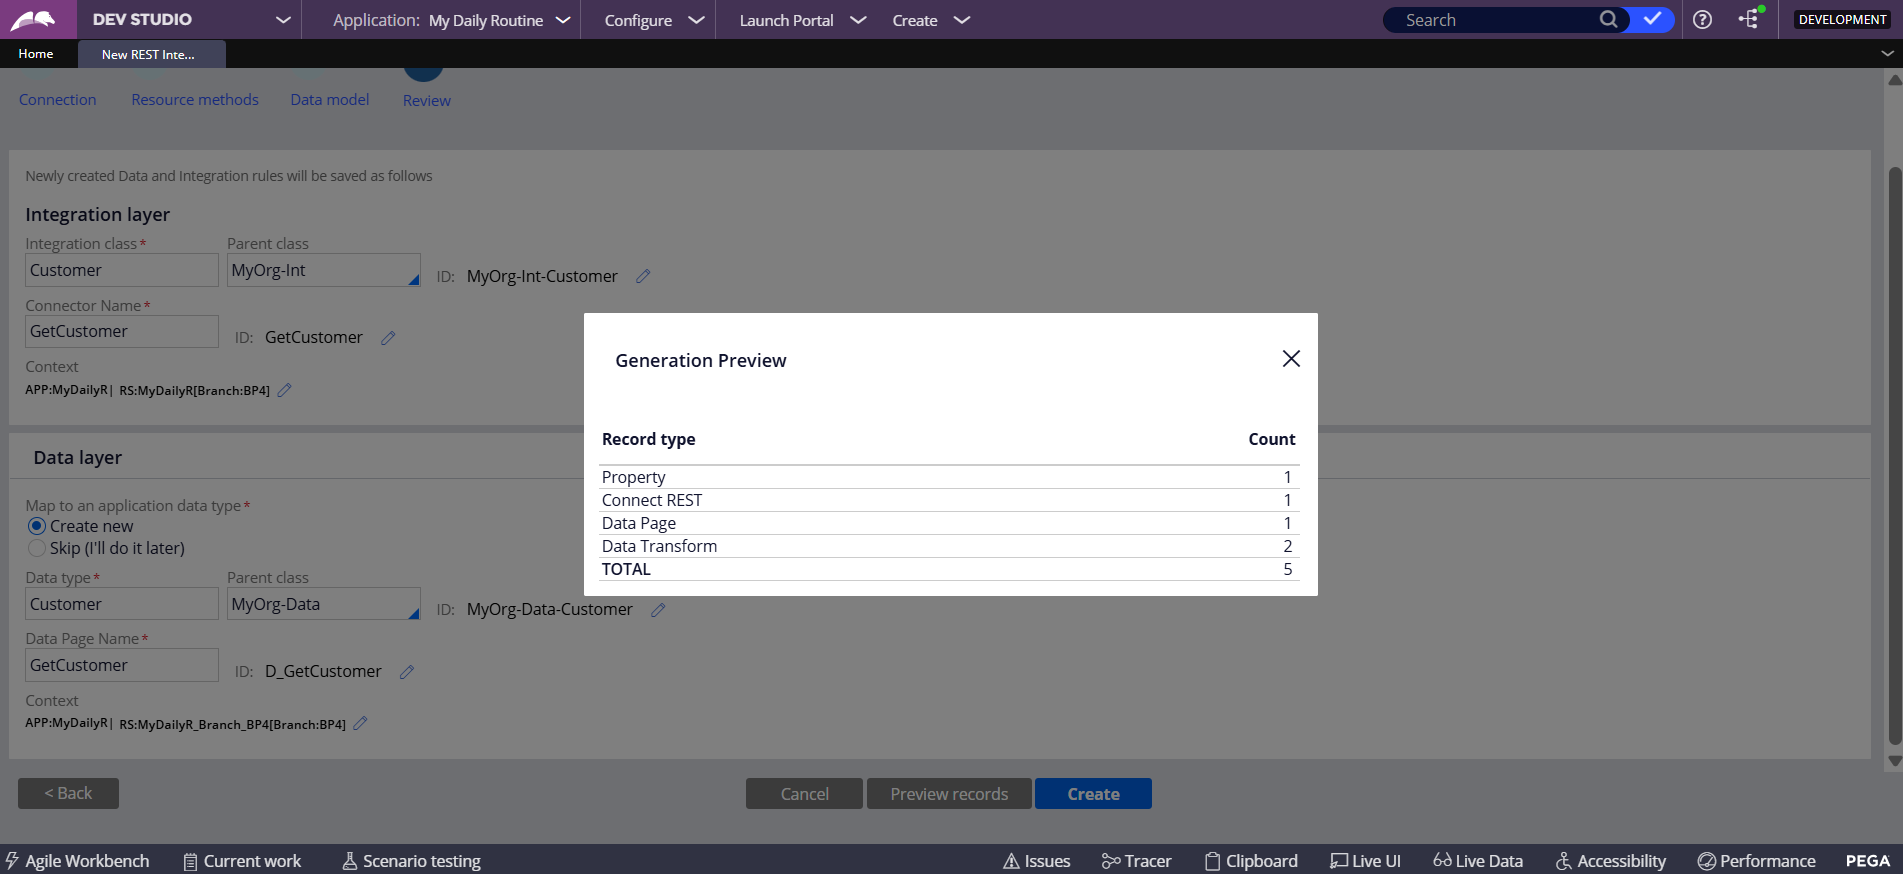Viewport: 1903px width, 874px height.
Task: Edit the MyOrg-Int-Customer ID pencil icon
Action: click(x=643, y=276)
